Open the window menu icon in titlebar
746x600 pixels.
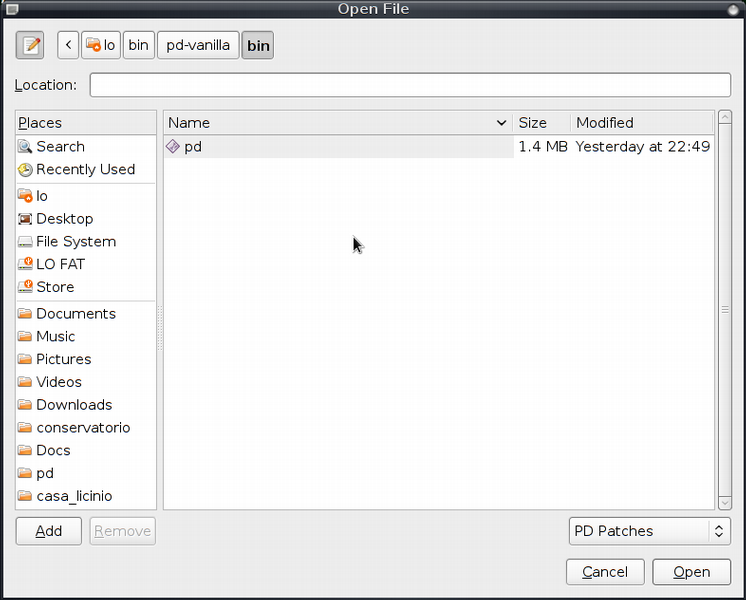pos(12,9)
